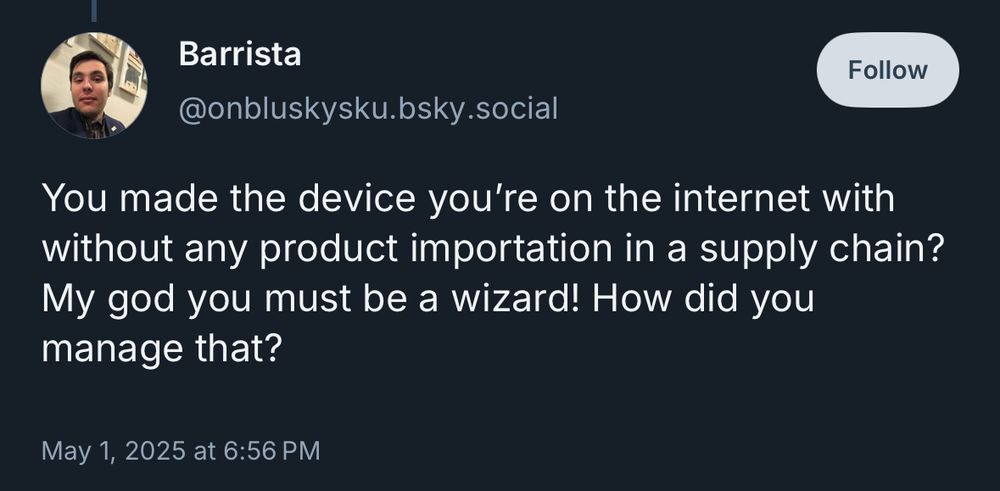1000x491 pixels.
Task: Click the Follow button
Action: click(887, 70)
